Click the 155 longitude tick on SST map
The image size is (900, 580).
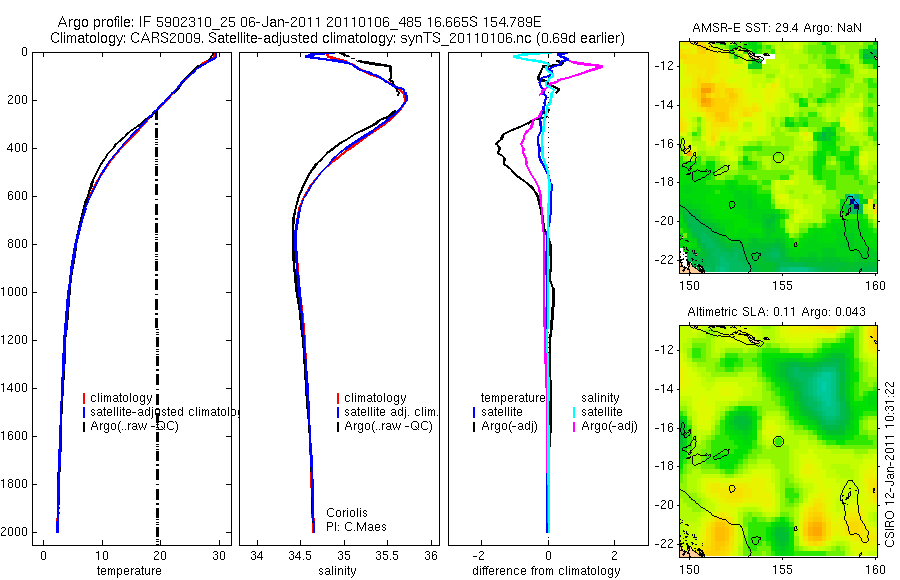782,285
